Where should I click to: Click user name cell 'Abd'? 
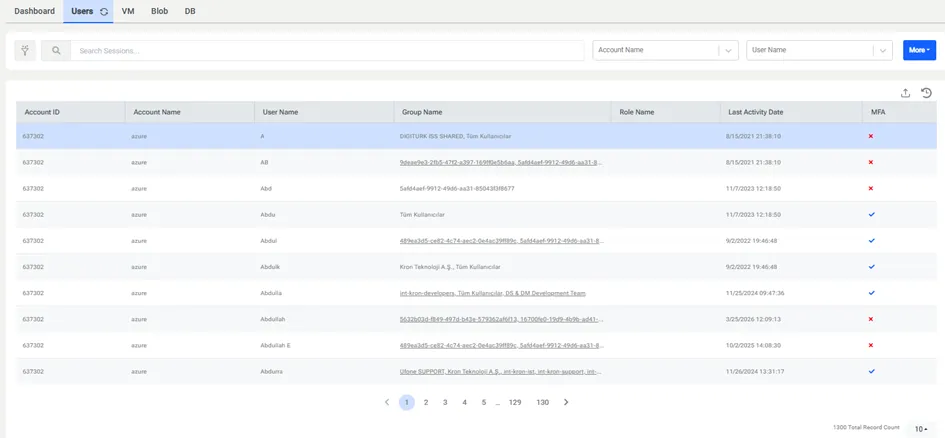click(266, 189)
